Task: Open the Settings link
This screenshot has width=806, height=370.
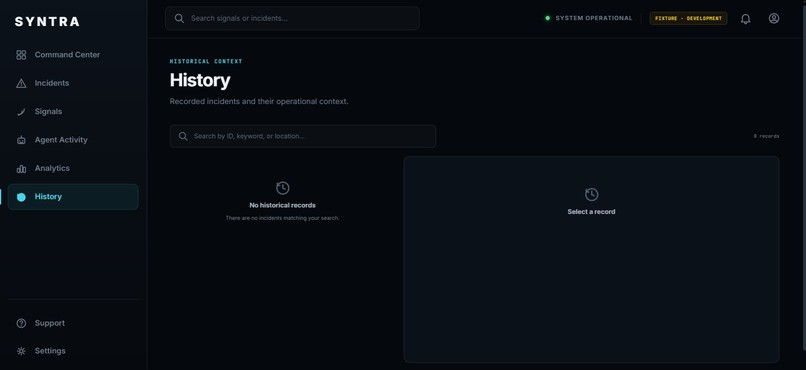Action: pyautogui.click(x=73, y=351)
